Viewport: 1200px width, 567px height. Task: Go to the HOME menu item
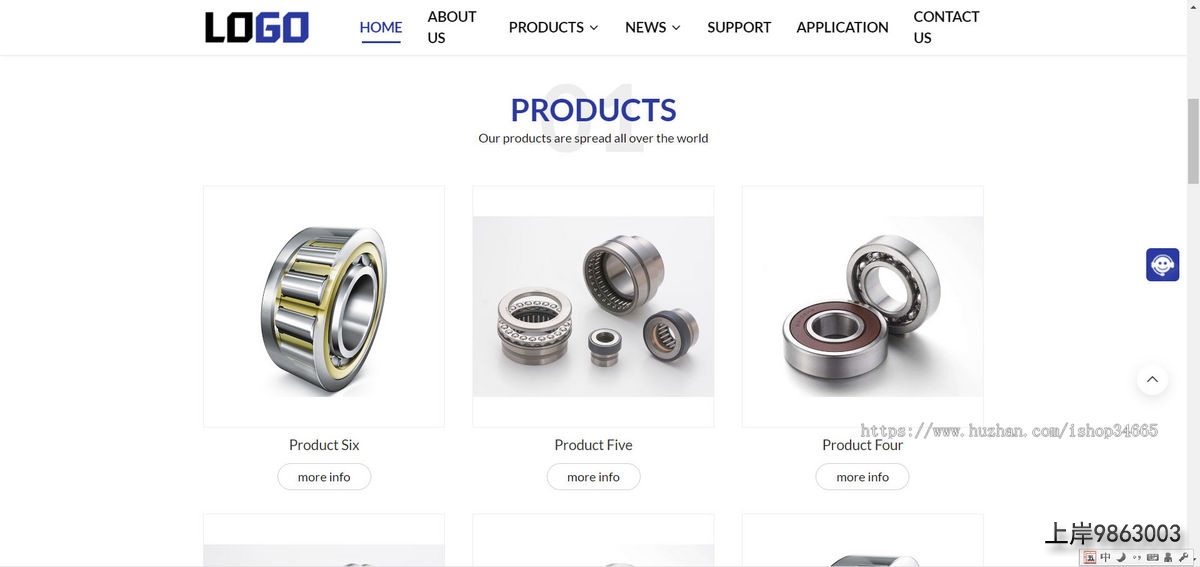coord(381,27)
